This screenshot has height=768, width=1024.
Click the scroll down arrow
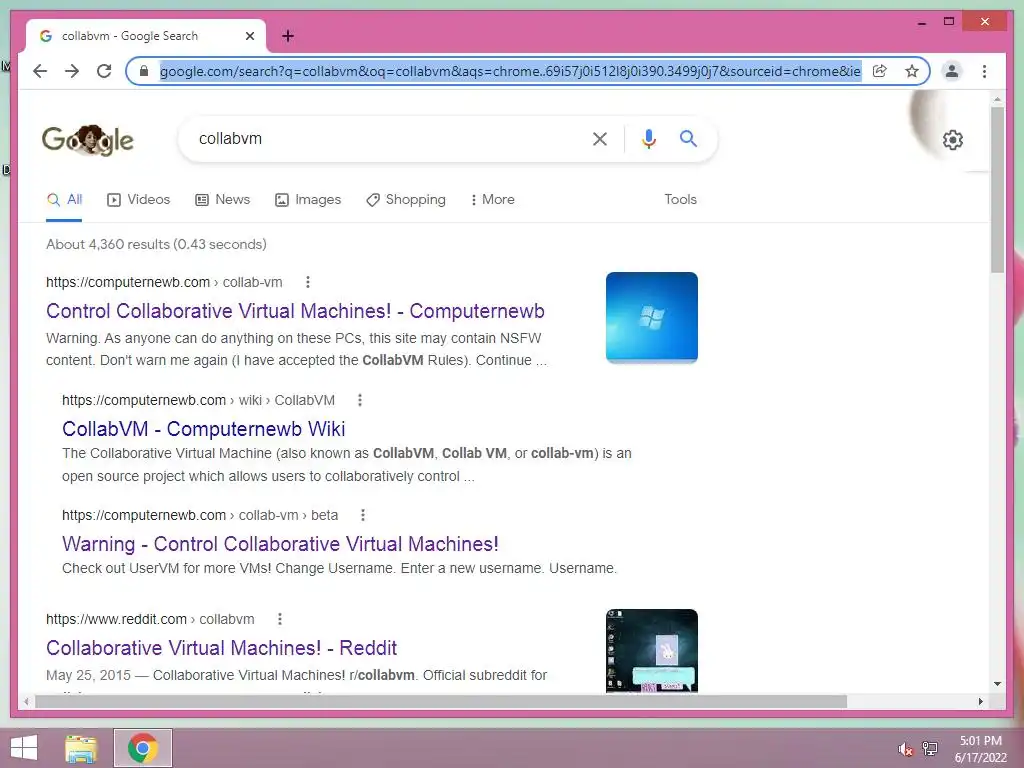(x=997, y=684)
